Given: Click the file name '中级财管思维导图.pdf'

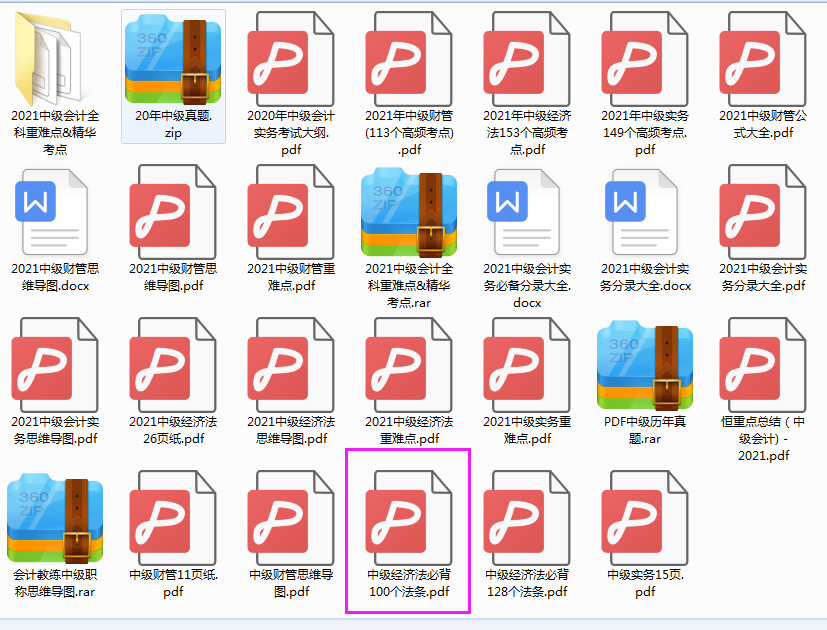Looking at the screenshot, I should point(291,583).
